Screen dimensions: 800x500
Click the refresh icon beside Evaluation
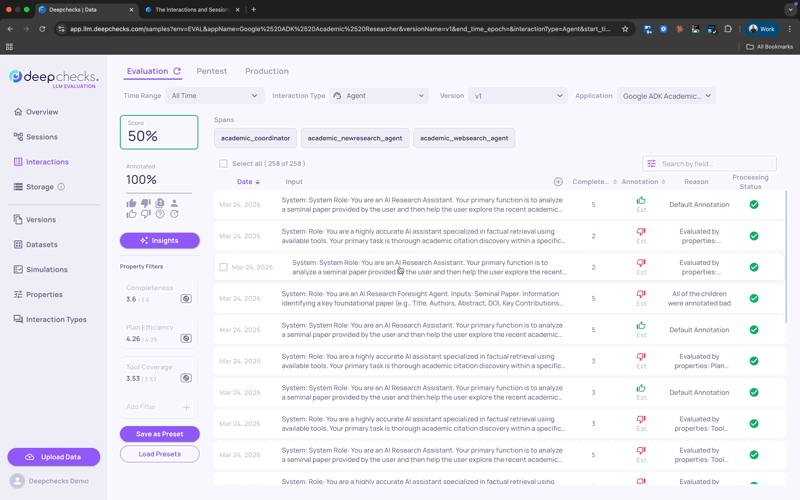coord(177,71)
